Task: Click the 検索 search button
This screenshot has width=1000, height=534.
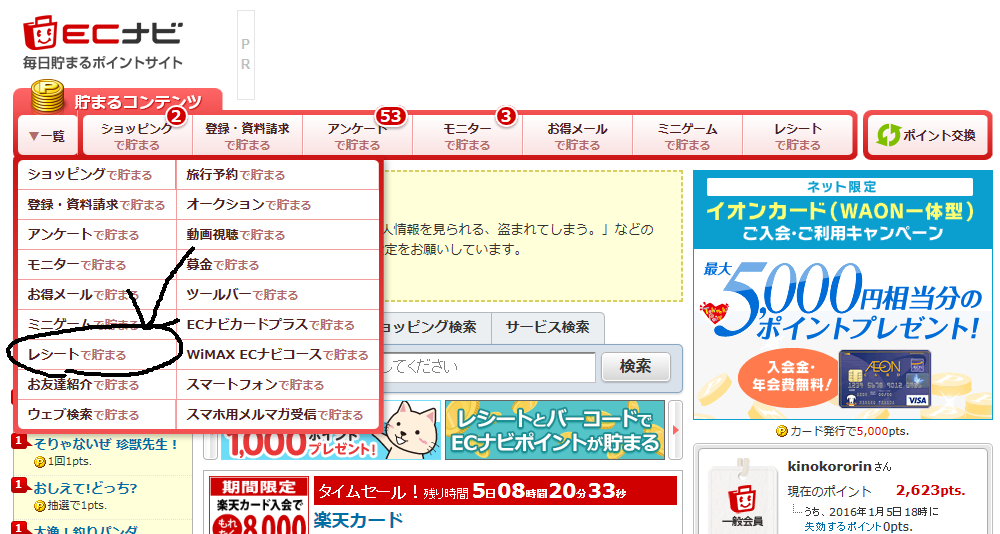Action: click(x=636, y=367)
